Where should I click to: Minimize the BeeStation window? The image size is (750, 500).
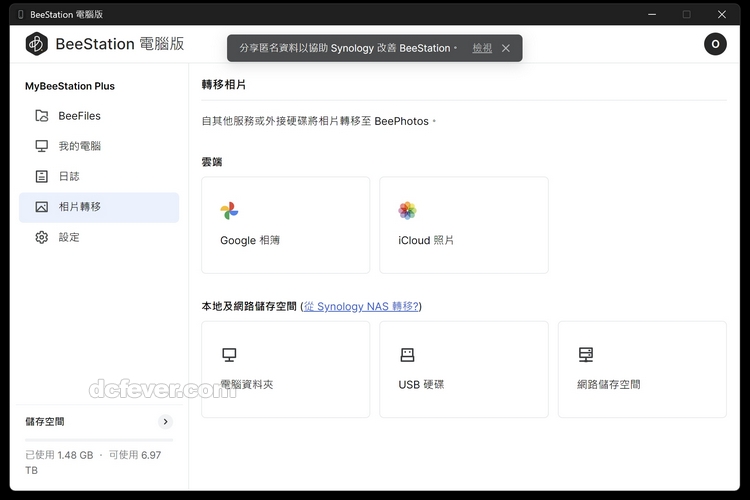point(651,14)
